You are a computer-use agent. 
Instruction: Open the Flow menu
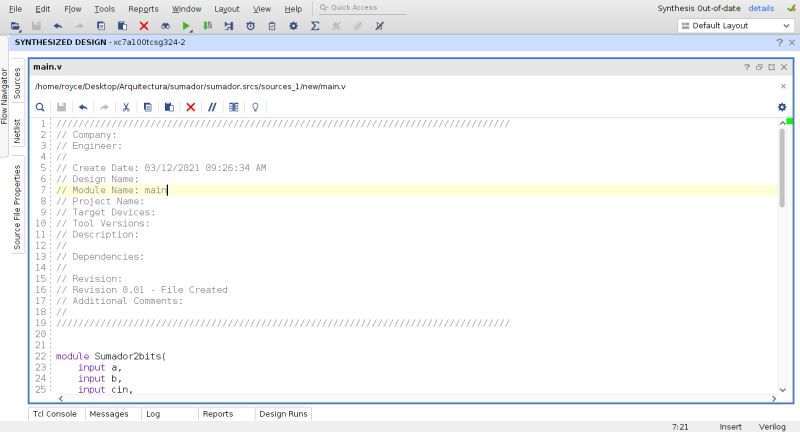72,9
